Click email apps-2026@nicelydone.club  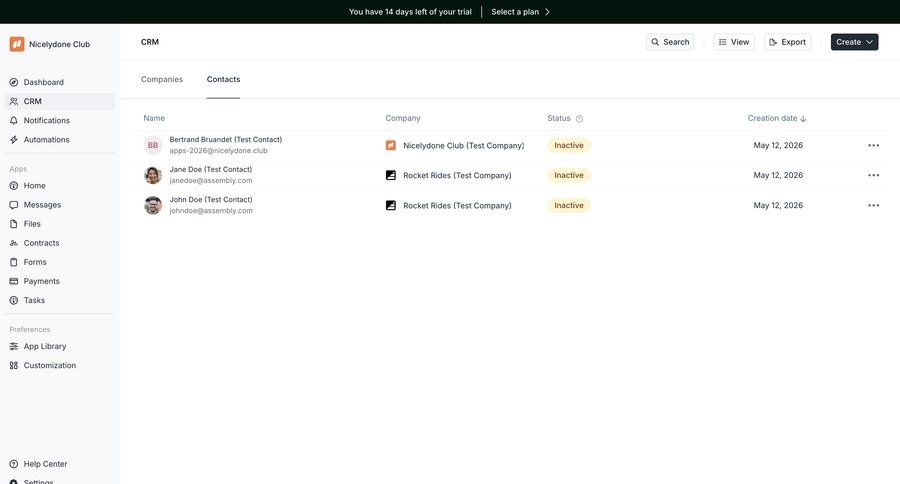click(218, 151)
